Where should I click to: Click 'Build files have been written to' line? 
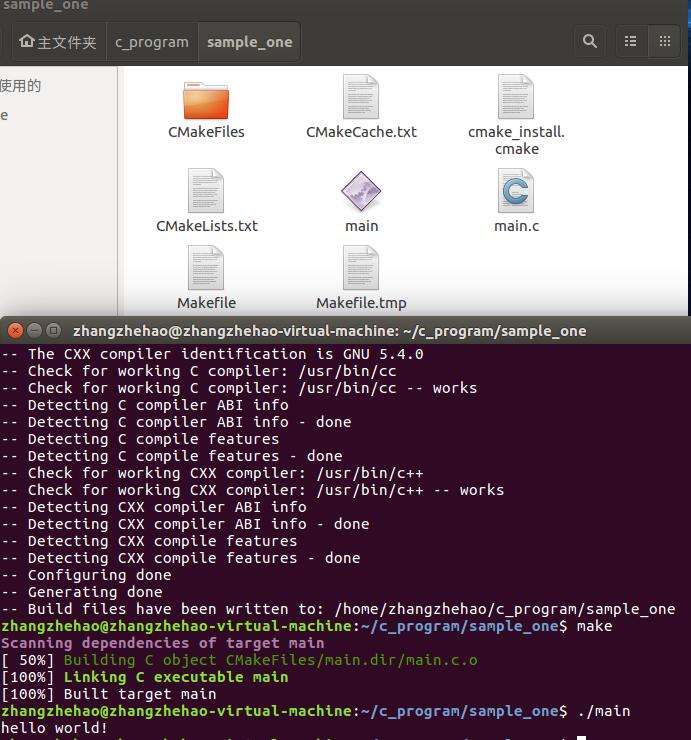[338, 609]
